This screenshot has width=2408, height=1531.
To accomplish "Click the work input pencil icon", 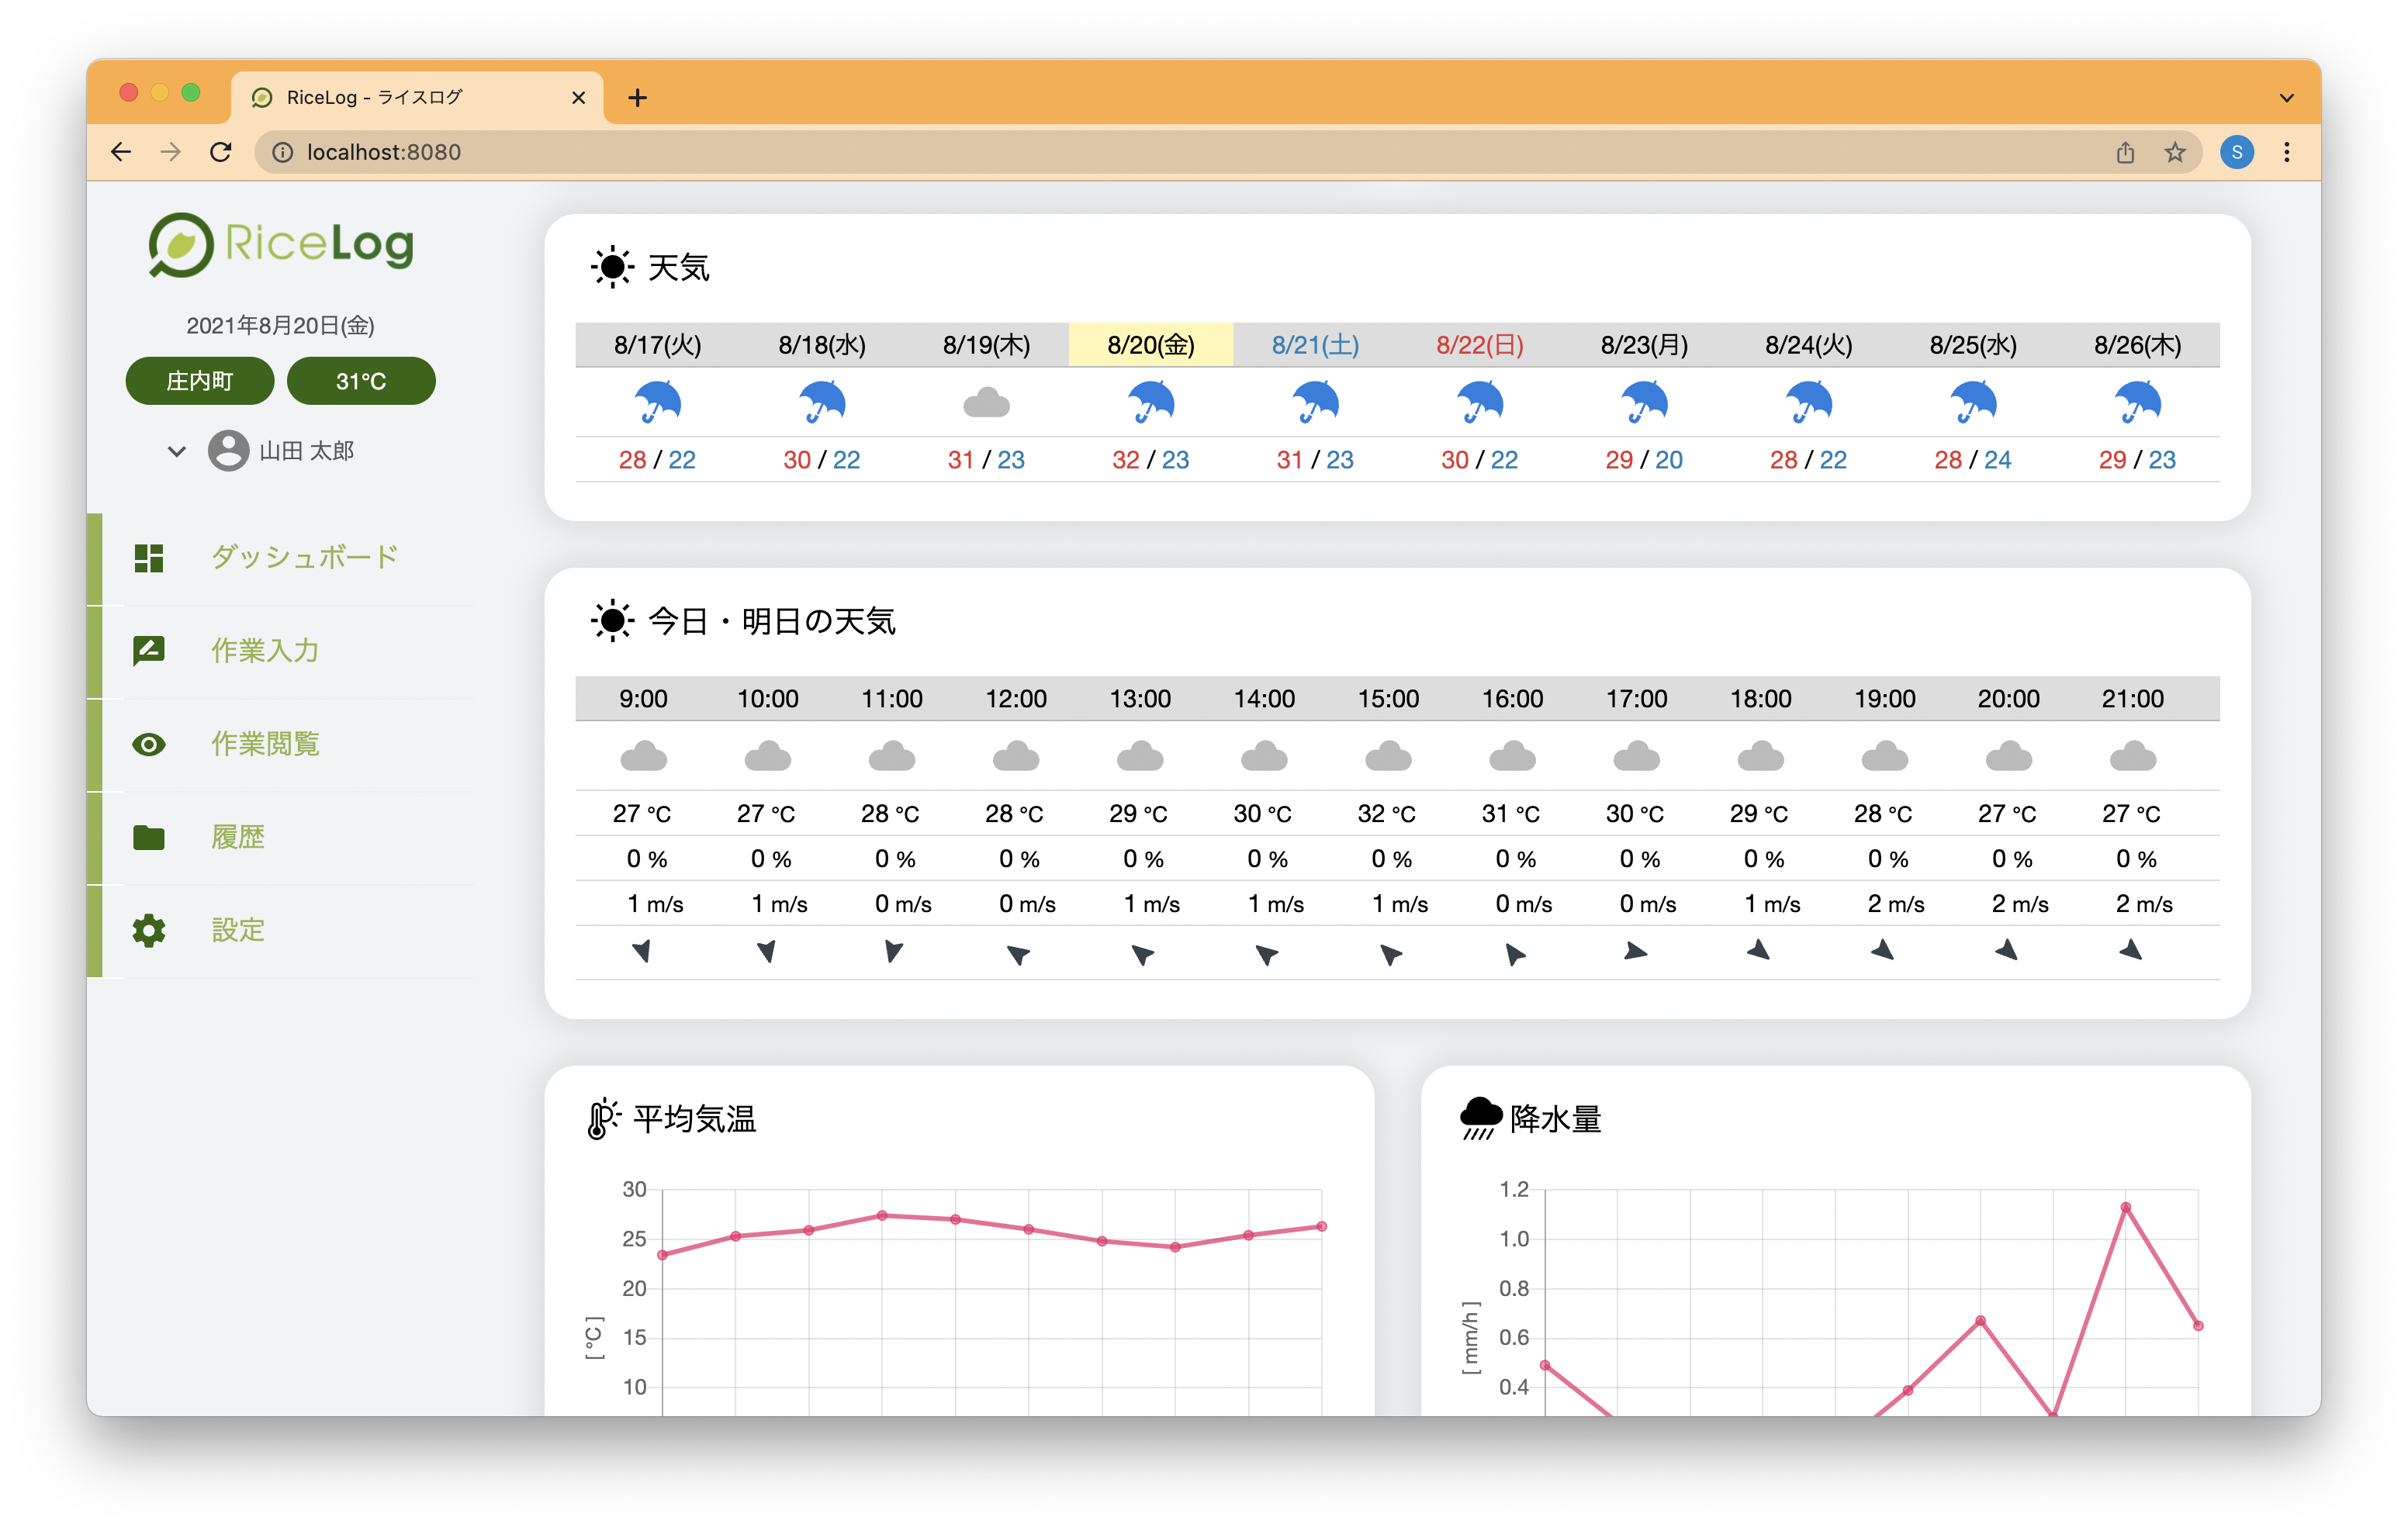I will (148, 651).
